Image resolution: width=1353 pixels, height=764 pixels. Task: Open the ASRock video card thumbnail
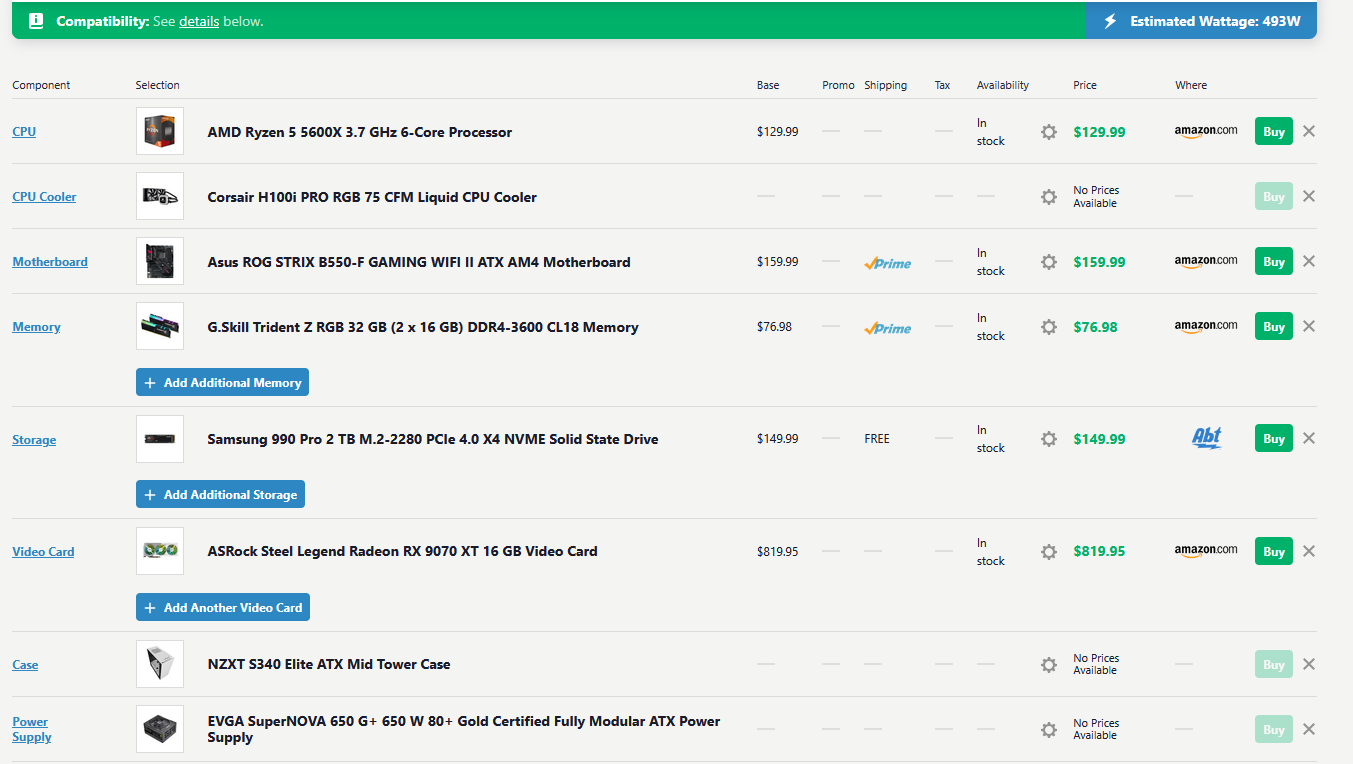pos(160,551)
